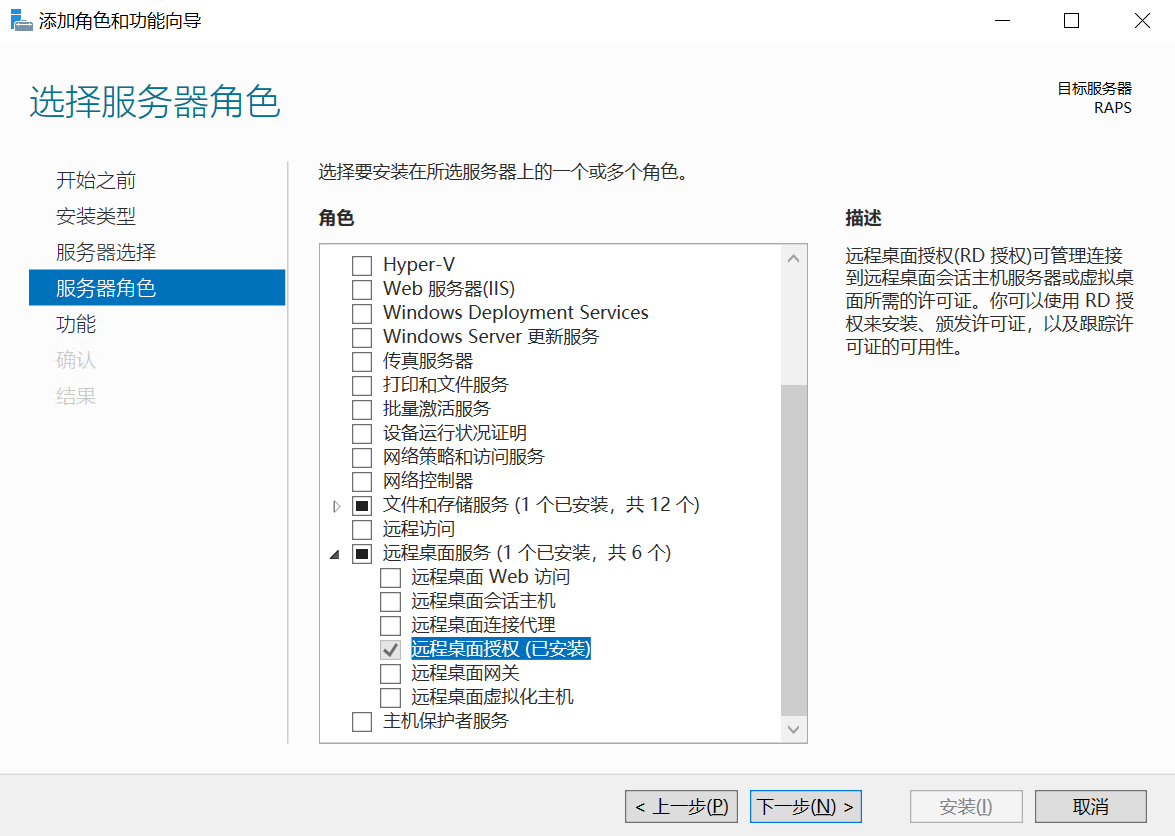Enable the Web 服务器(IIS) checkbox
Image resolution: width=1175 pixels, height=836 pixels.
pyautogui.click(x=362, y=289)
